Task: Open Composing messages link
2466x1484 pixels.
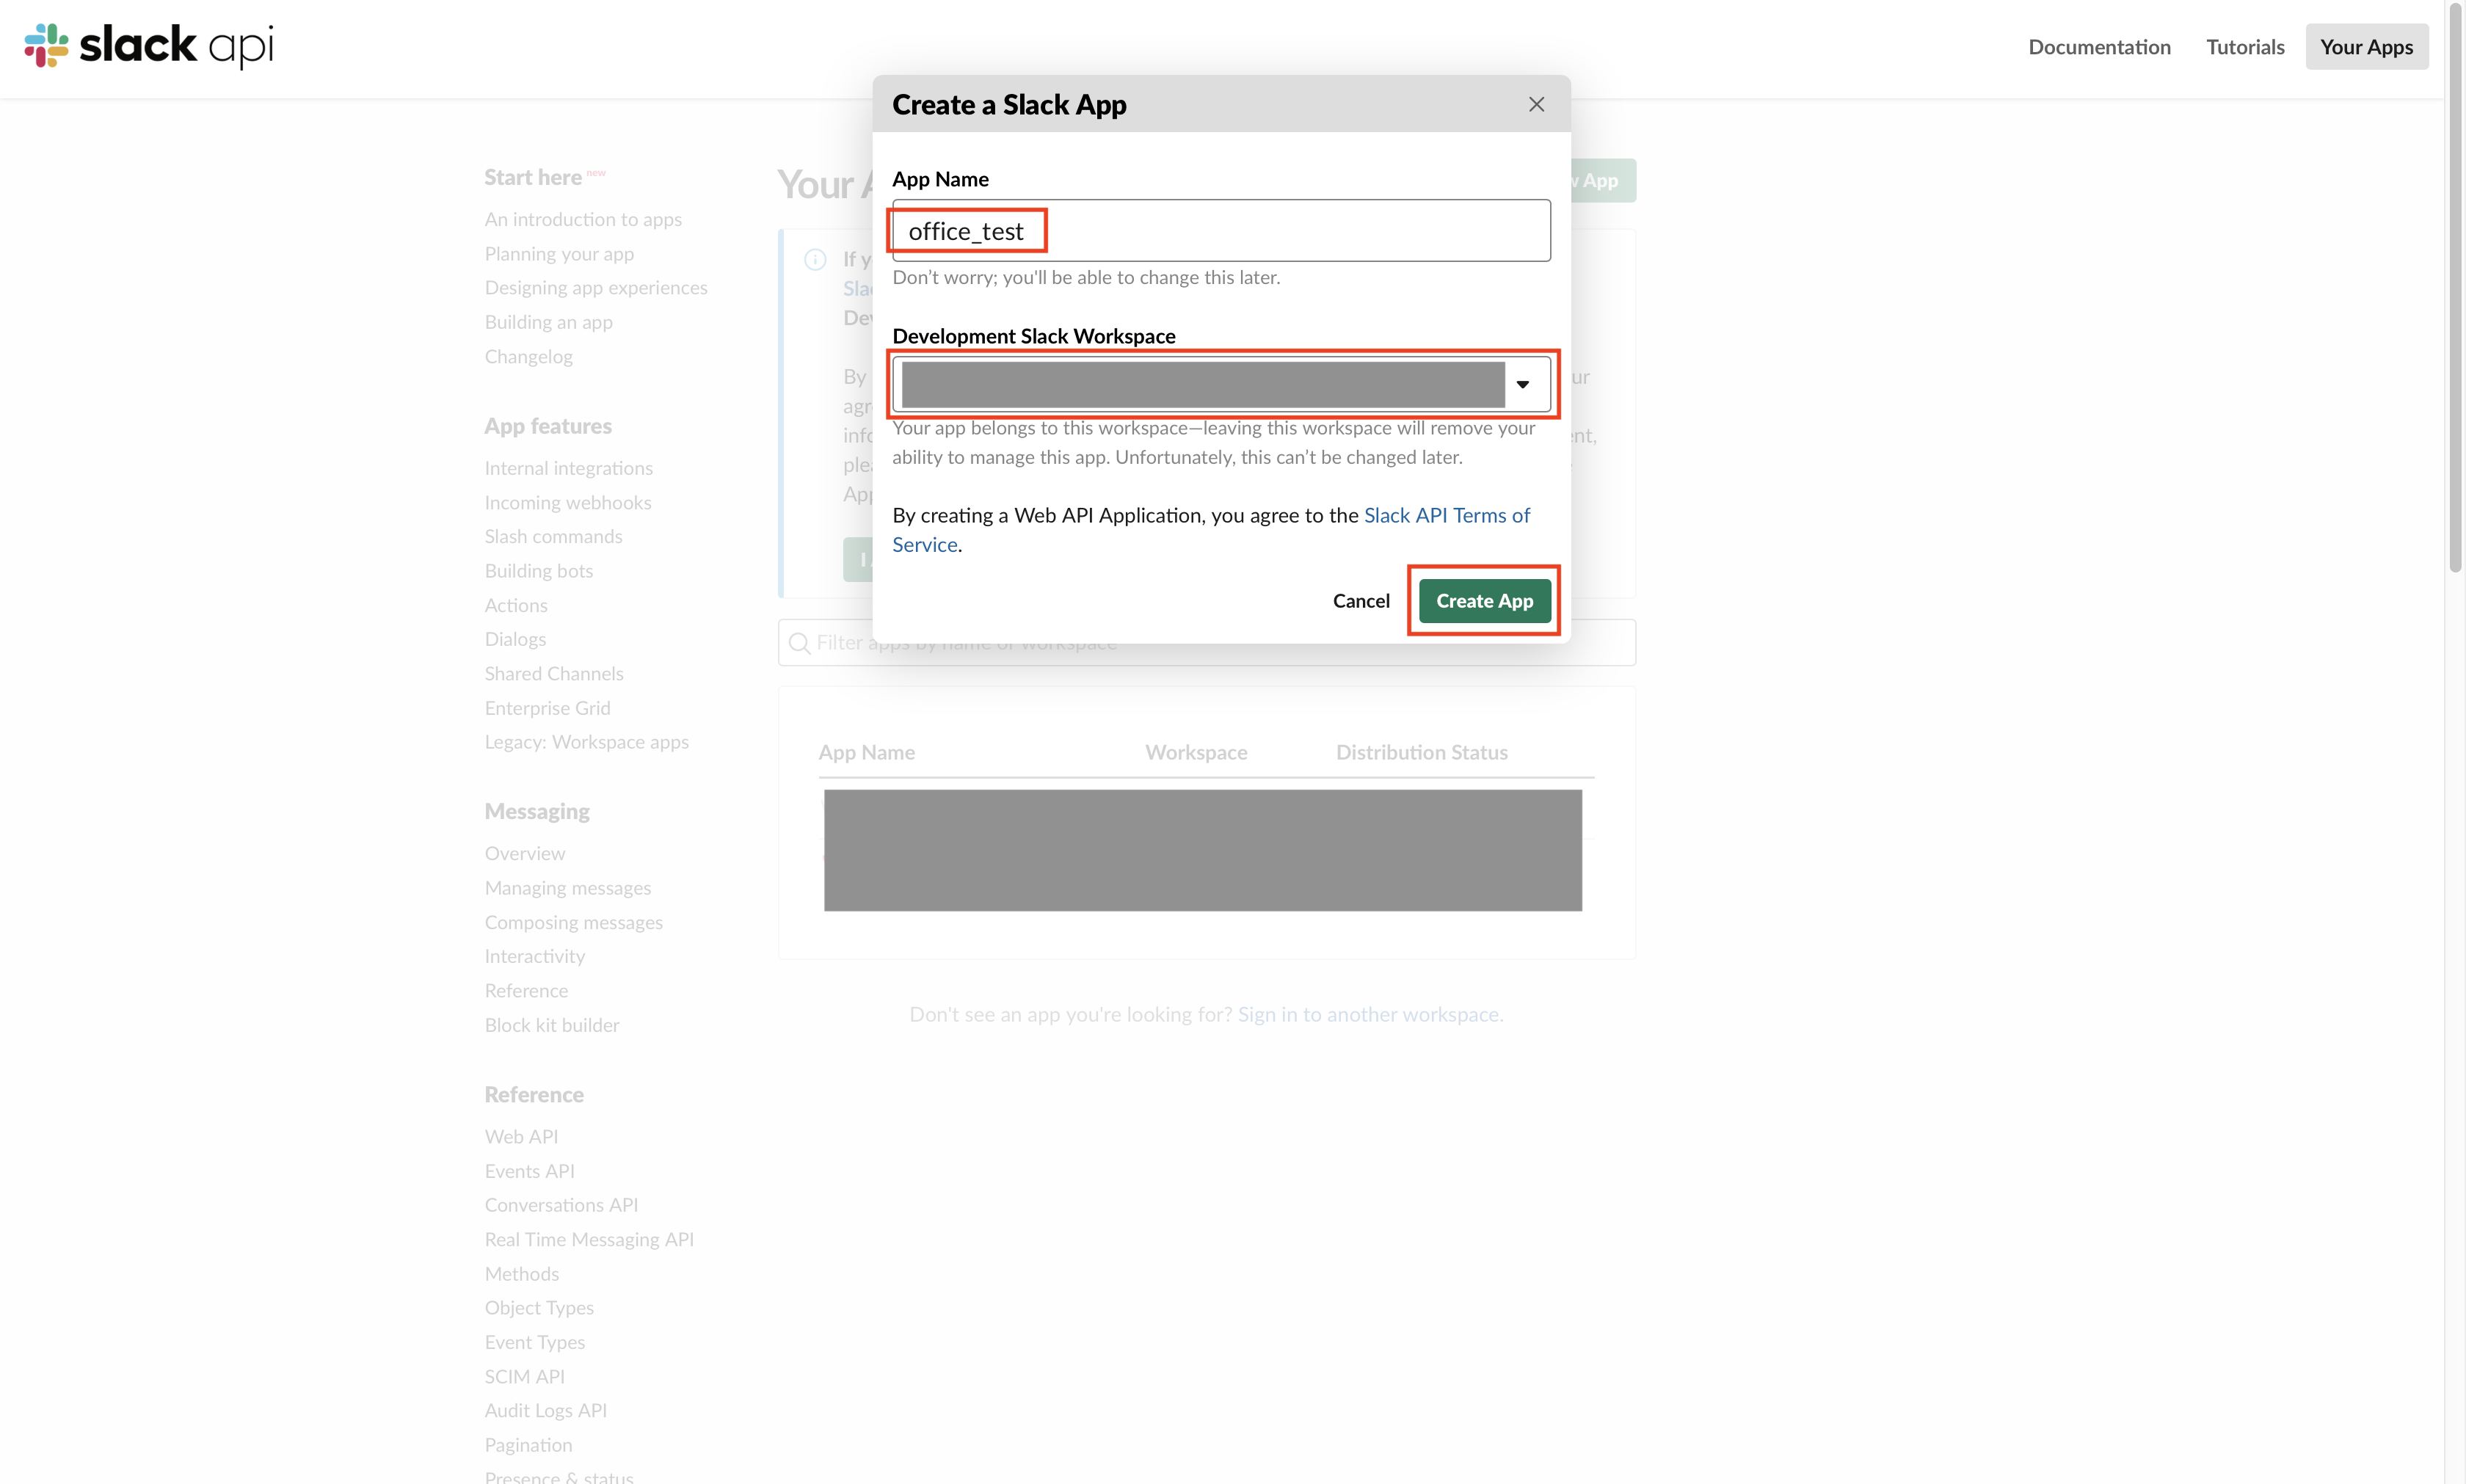Action: point(573,923)
